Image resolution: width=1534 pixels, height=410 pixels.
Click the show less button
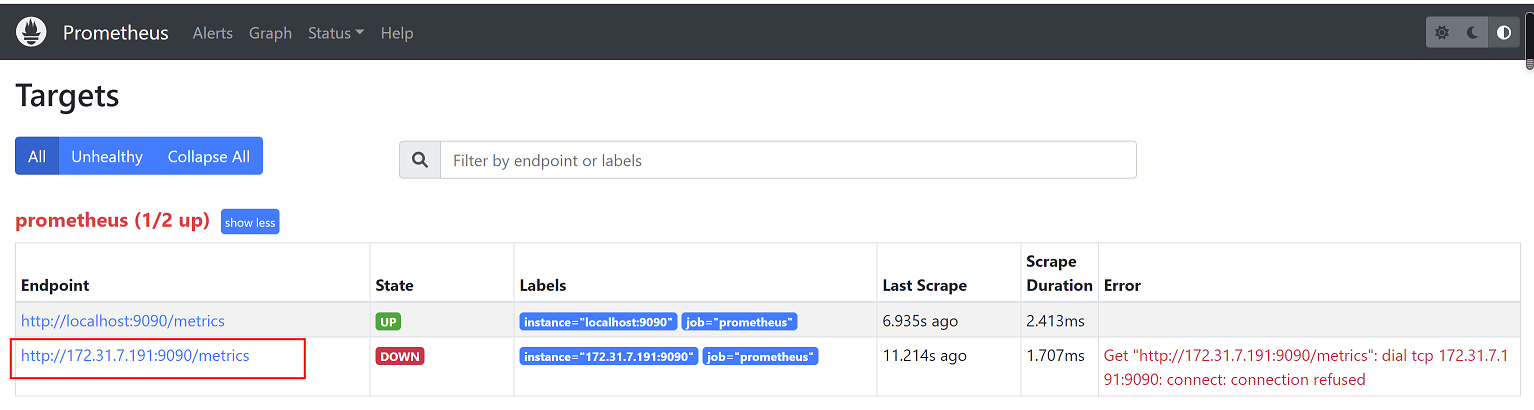250,222
